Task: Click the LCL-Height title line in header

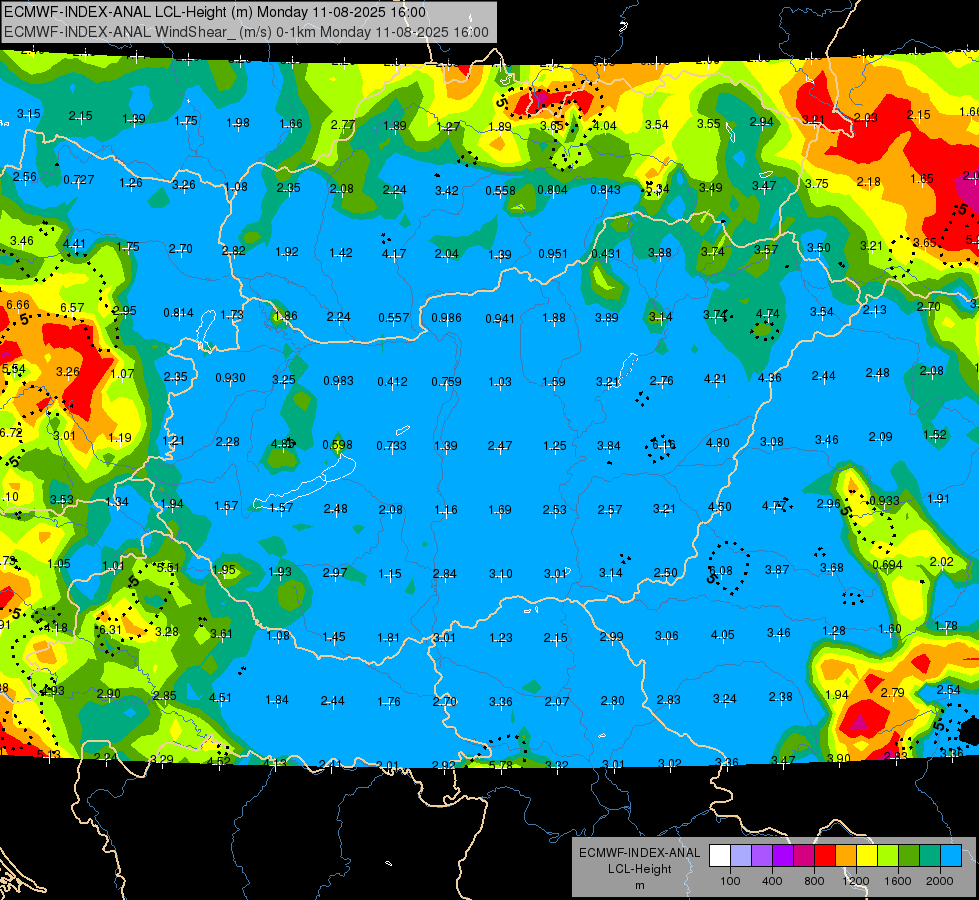Action: pyautogui.click(x=215, y=12)
